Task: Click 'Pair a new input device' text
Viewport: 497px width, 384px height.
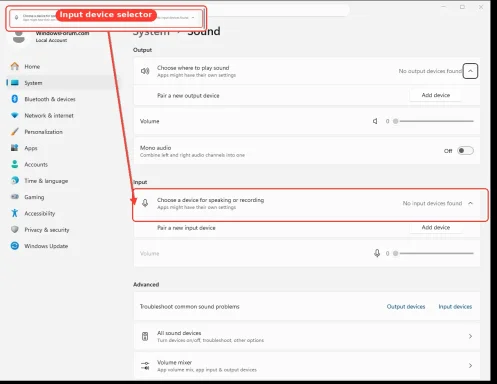Action: click(186, 228)
